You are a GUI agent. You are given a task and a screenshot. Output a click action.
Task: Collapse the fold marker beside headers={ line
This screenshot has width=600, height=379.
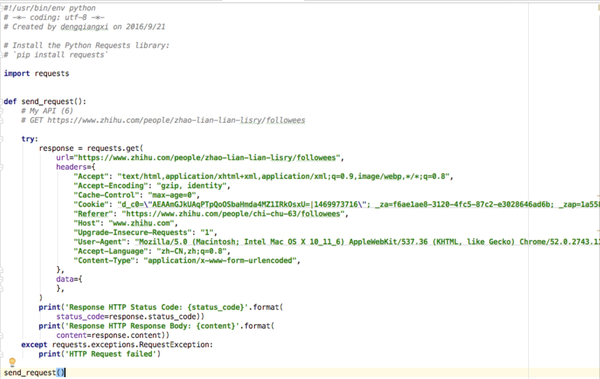[2, 167]
